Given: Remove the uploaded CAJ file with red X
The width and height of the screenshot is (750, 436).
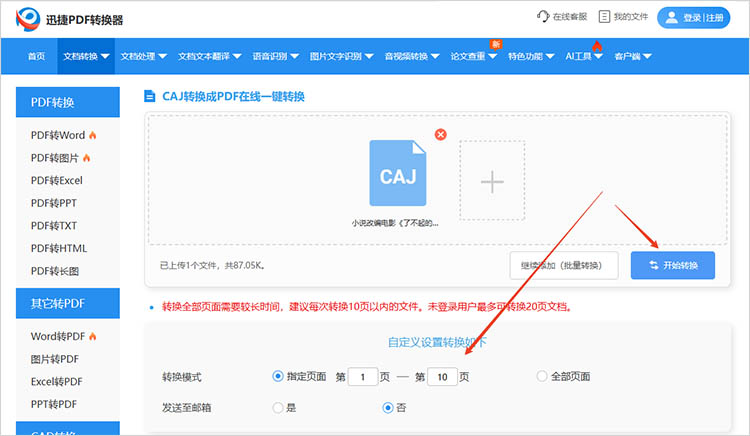Looking at the screenshot, I should 441,134.
